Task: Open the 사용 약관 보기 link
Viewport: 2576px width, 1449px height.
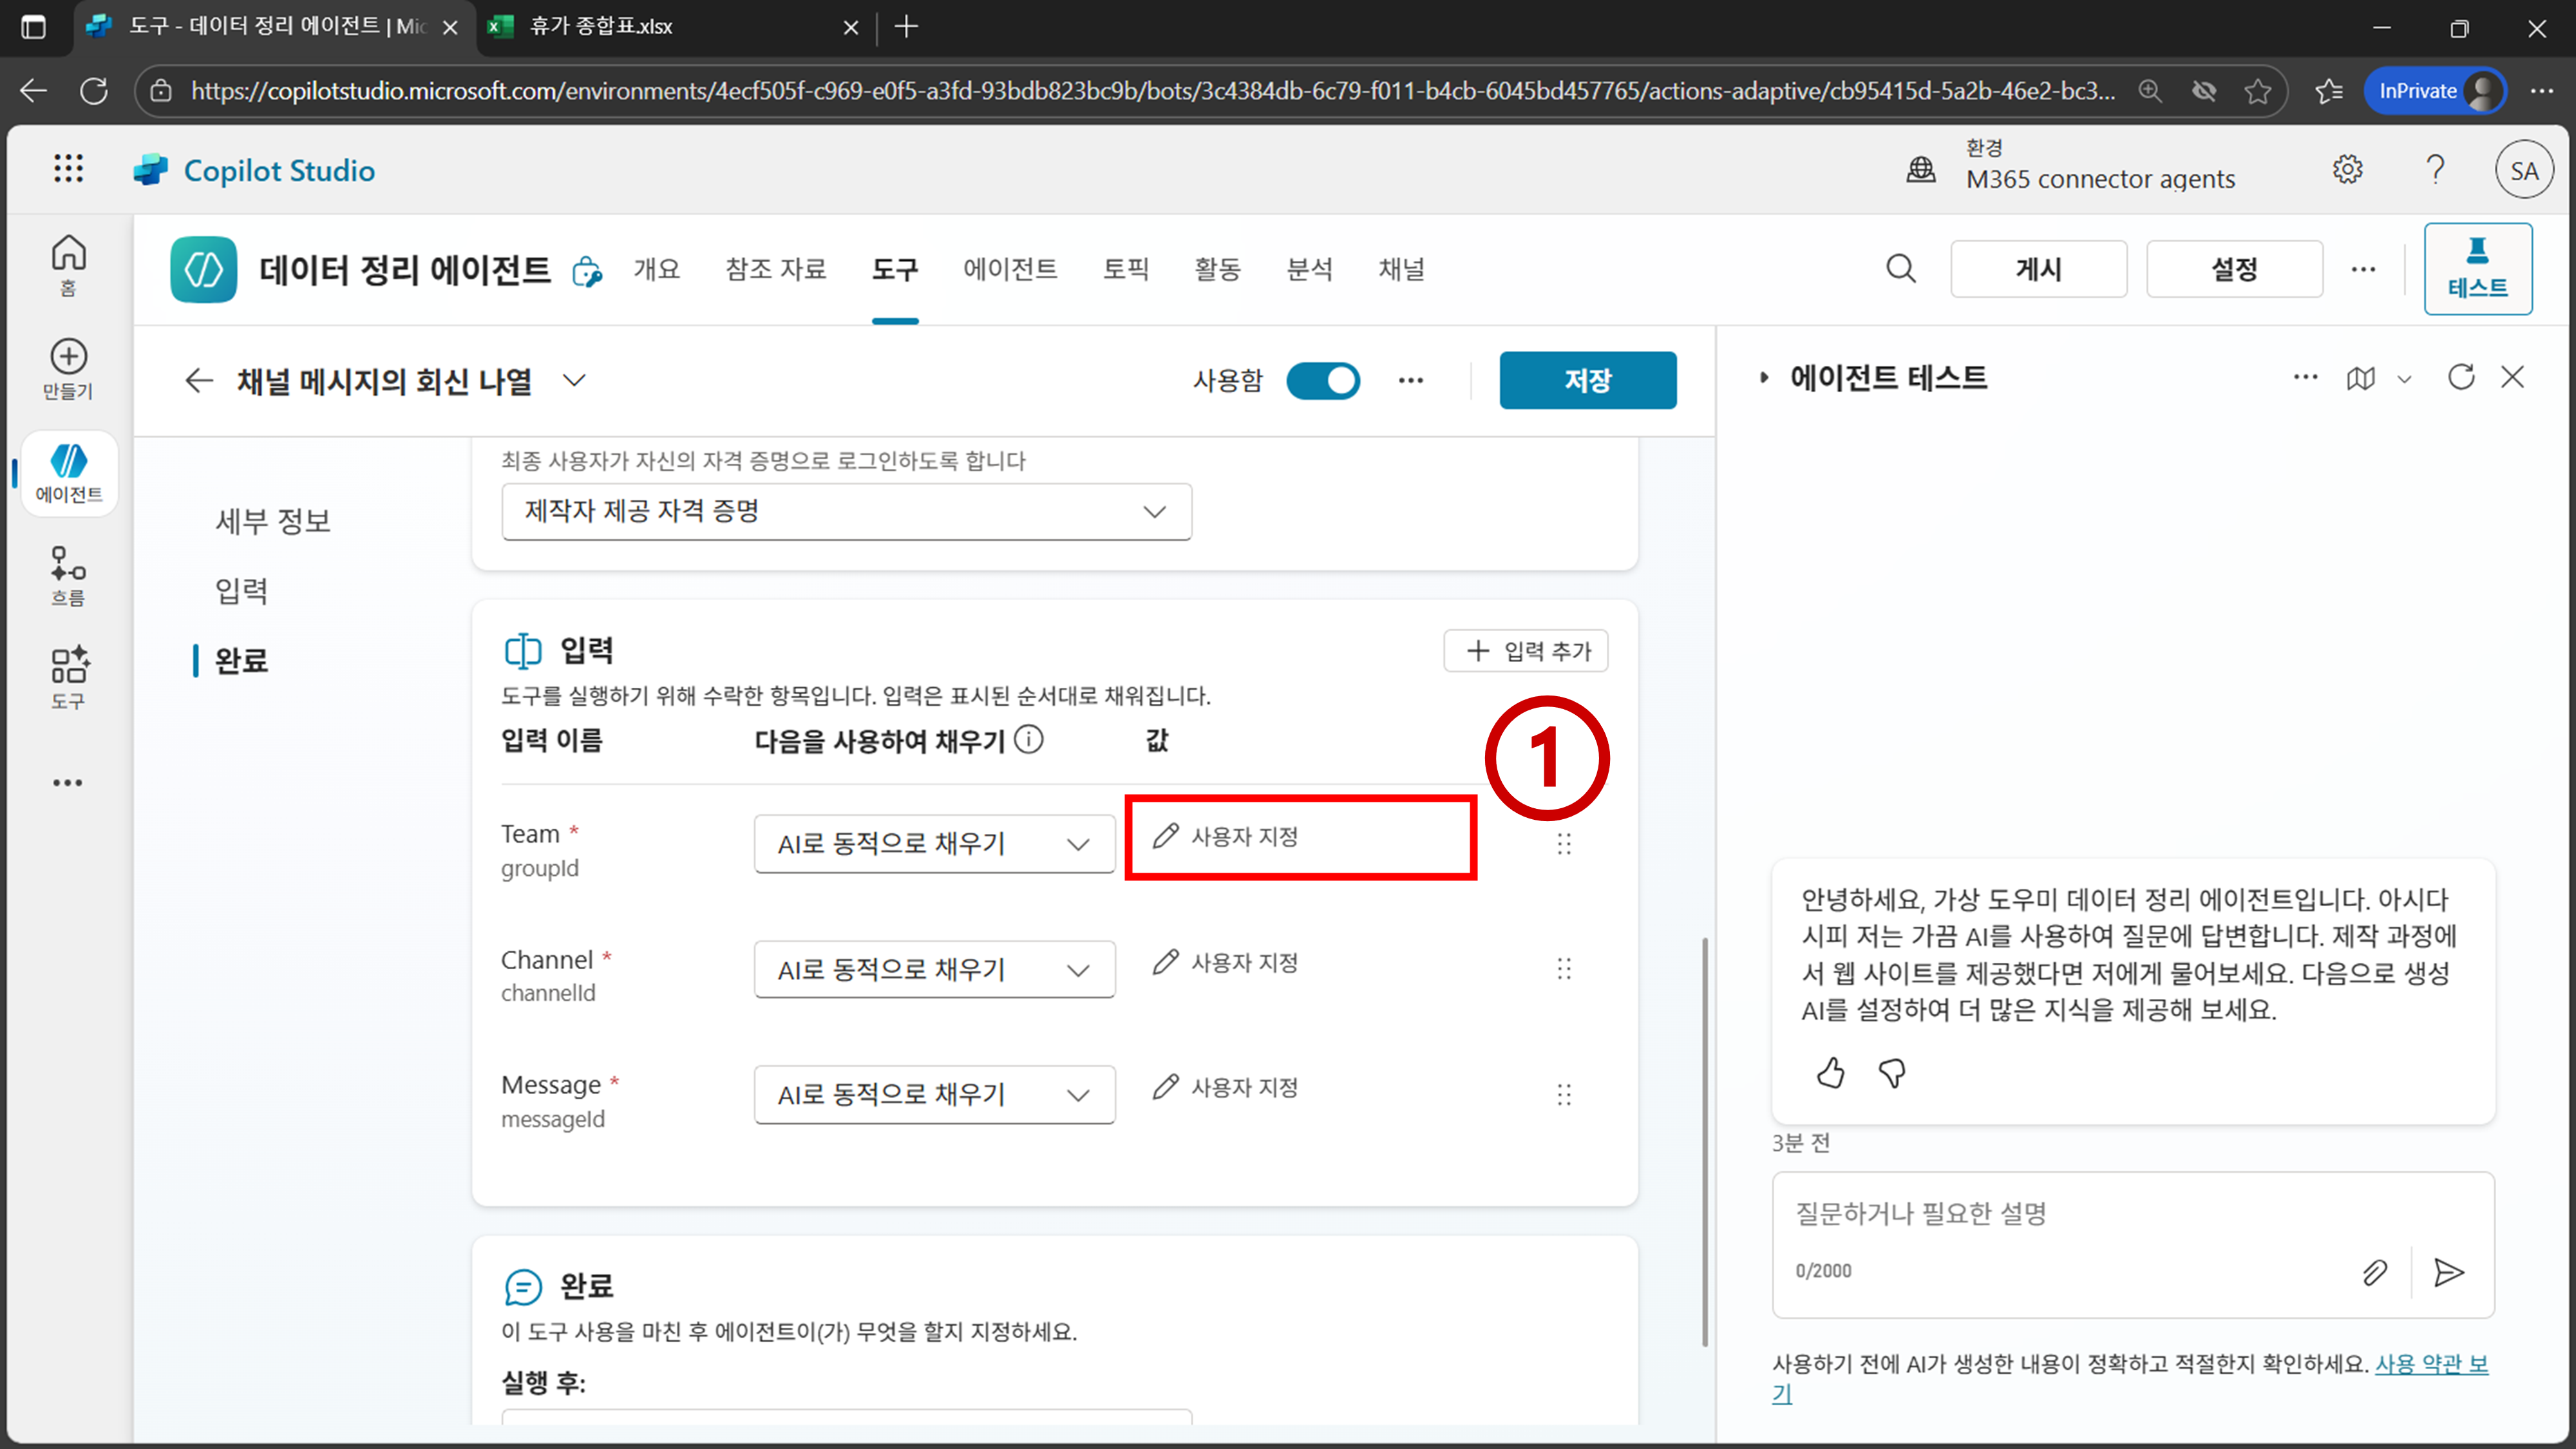Action: [x=2430, y=1364]
